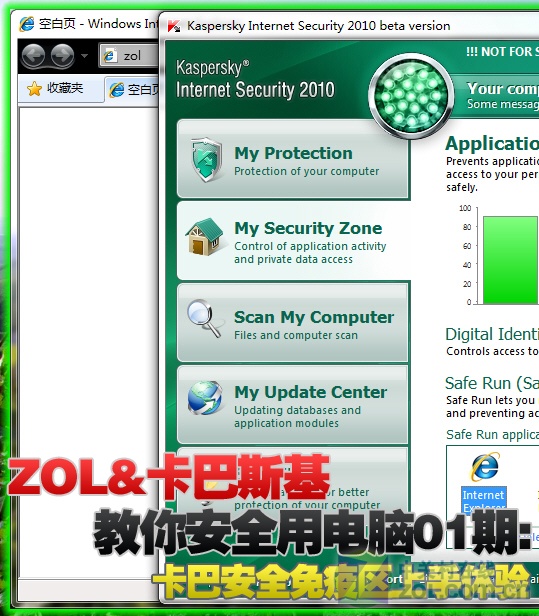Go forward with browser Forward arrow
Viewport: 539px width, 616px height.
pyautogui.click(x=62, y=55)
